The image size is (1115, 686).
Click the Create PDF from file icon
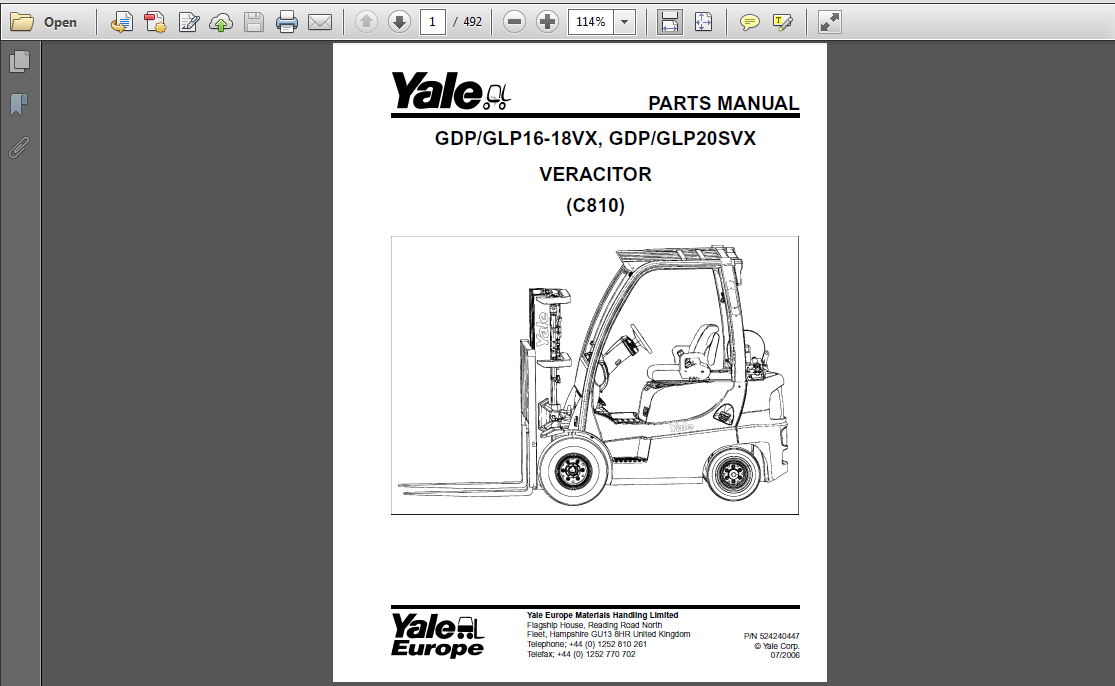pyautogui.click(x=122, y=23)
